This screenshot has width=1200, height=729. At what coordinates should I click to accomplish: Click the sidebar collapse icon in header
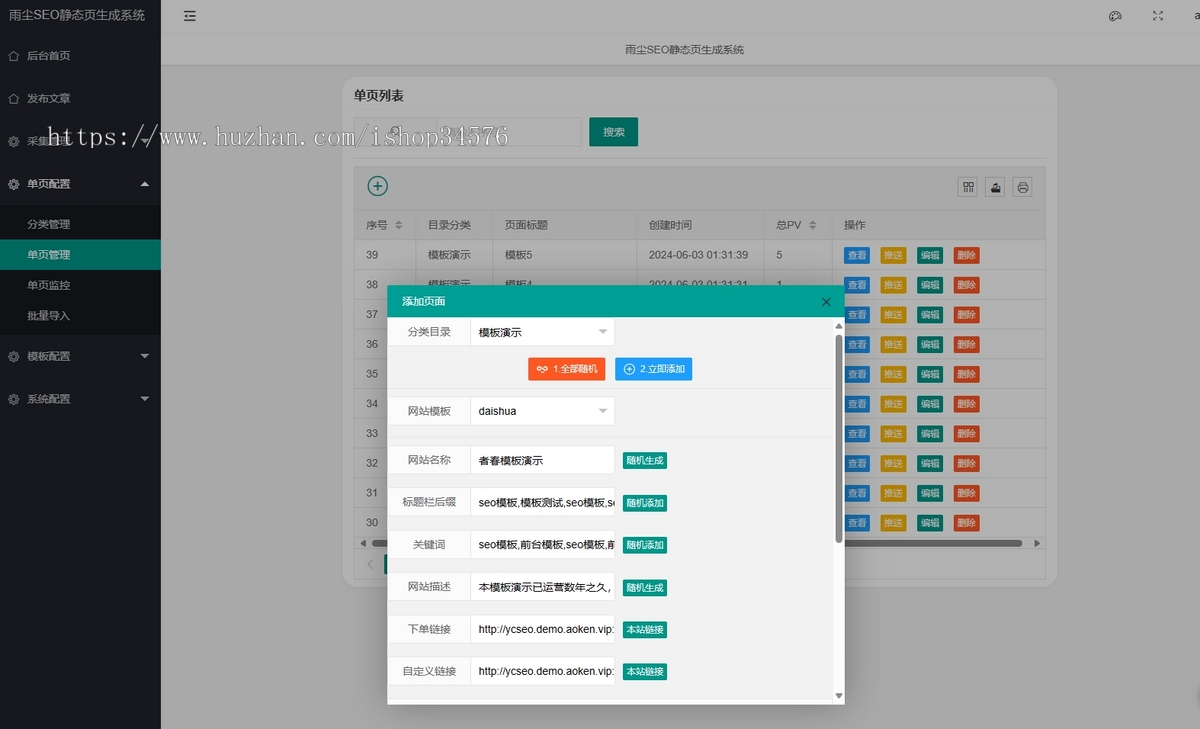[190, 16]
